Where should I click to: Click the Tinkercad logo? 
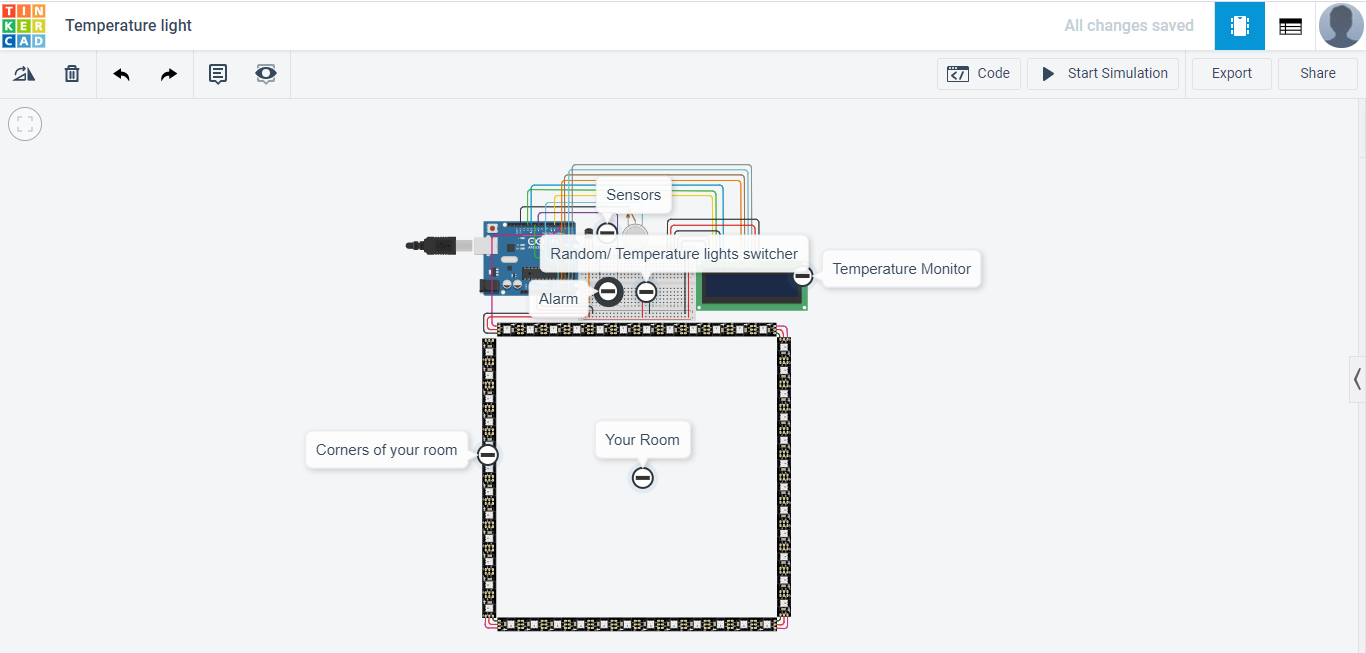tap(23, 25)
